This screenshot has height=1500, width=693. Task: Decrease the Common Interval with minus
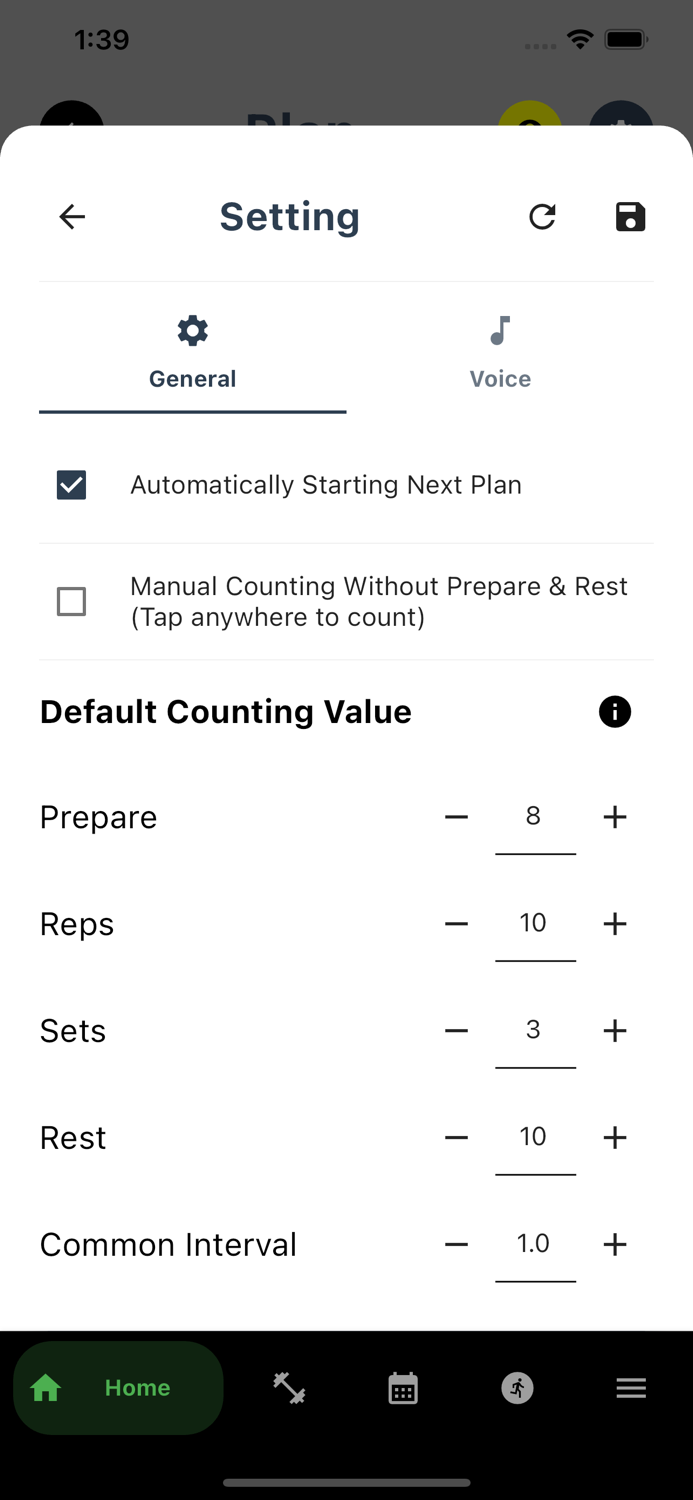(x=456, y=1244)
